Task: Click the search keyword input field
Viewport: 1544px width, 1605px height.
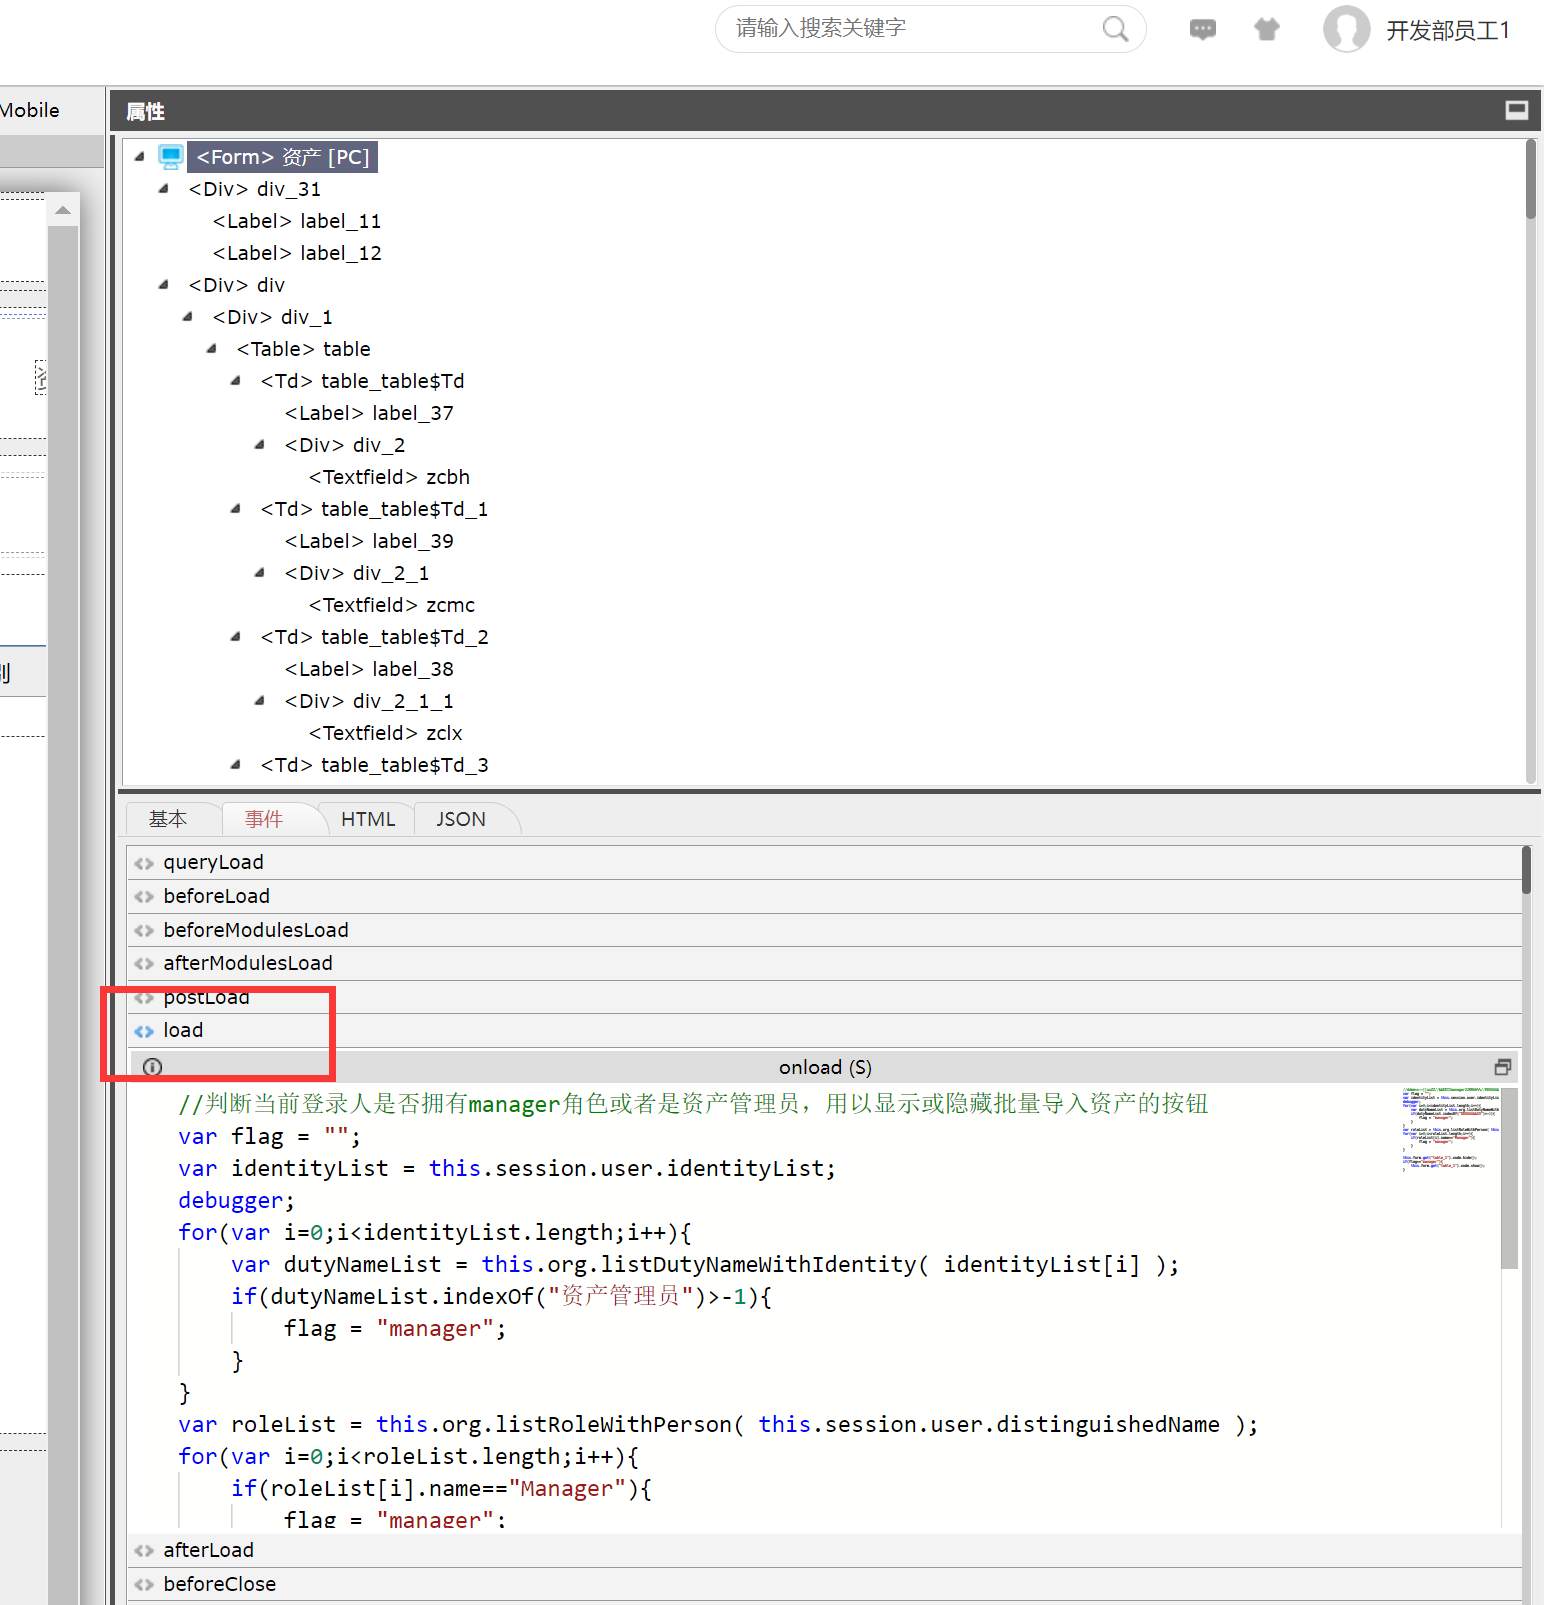Action: click(x=910, y=29)
